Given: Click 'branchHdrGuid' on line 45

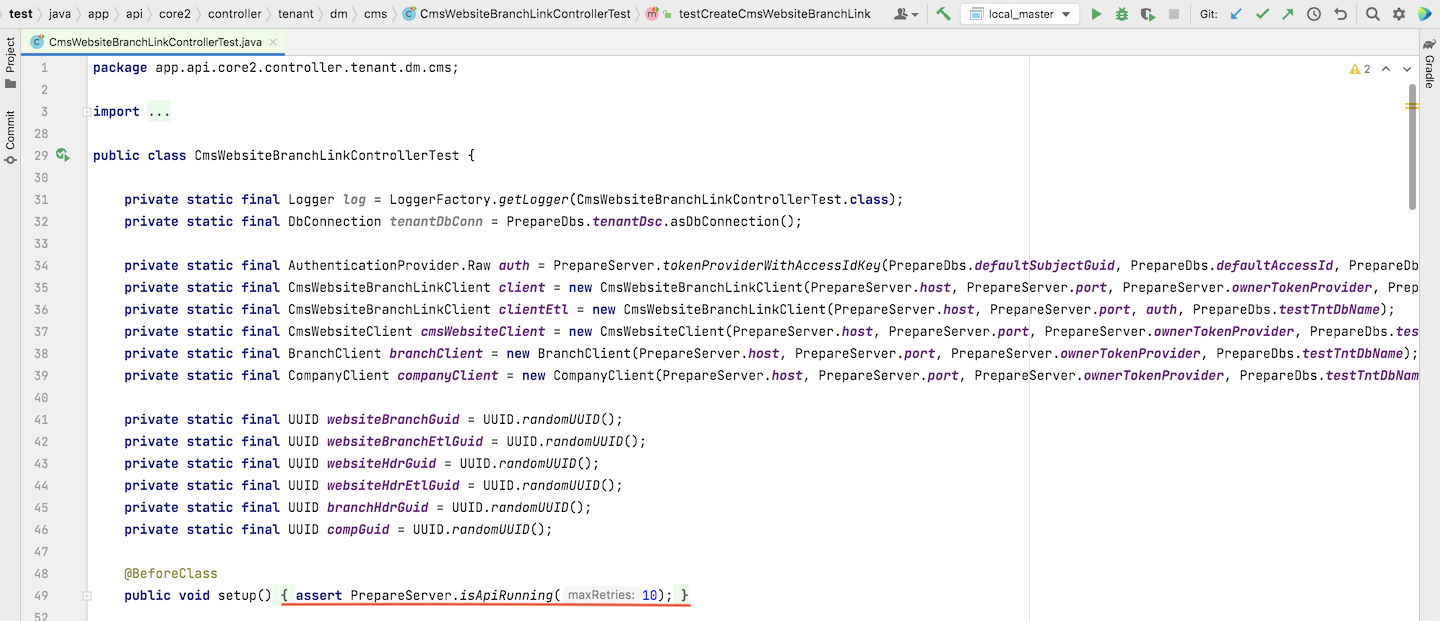Looking at the screenshot, I should pos(377,508).
